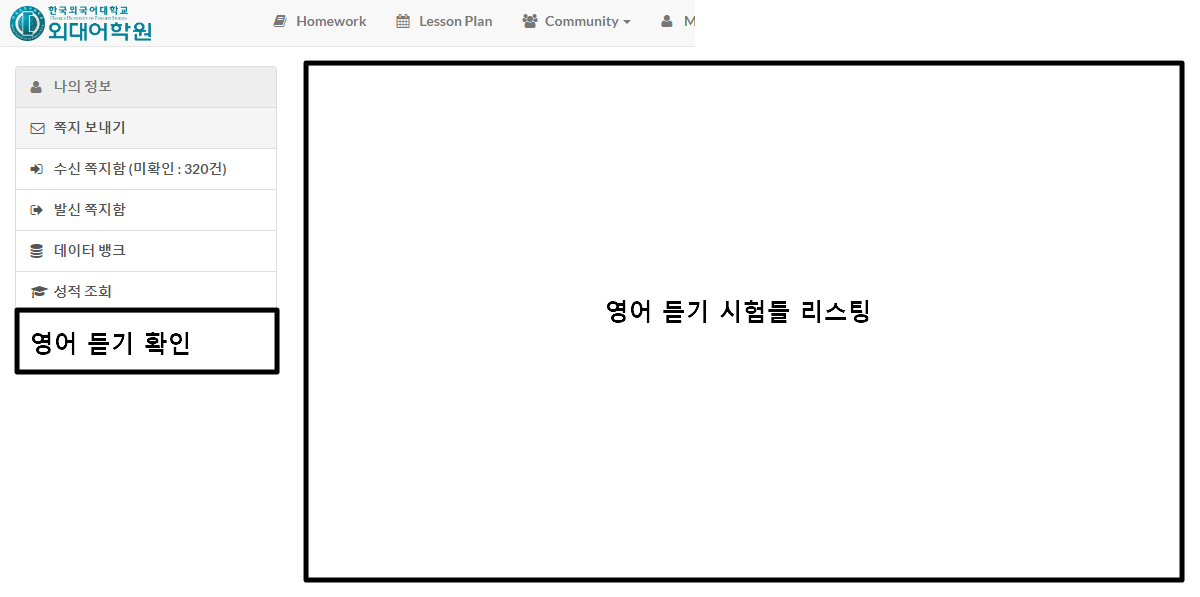The image size is (1200, 597).
Task: Expand the Community dropdown menu
Action: (576, 21)
